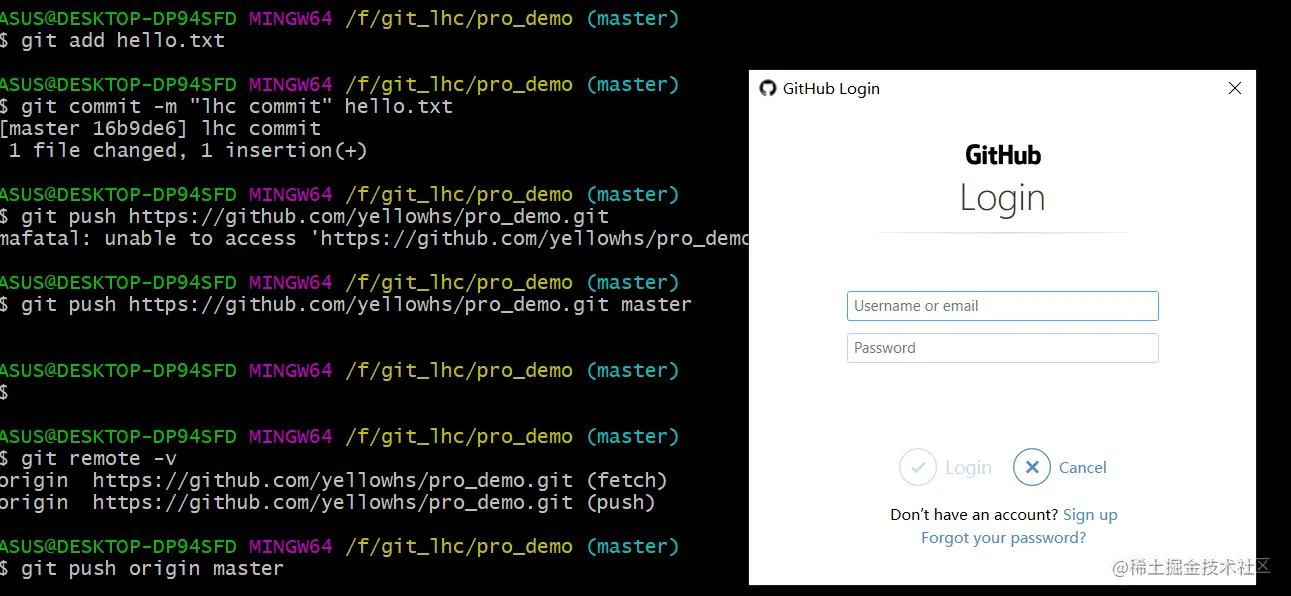The height and width of the screenshot is (596, 1291).
Task: Click the 'git push ... pro_demo.git master' command
Action: point(346,304)
